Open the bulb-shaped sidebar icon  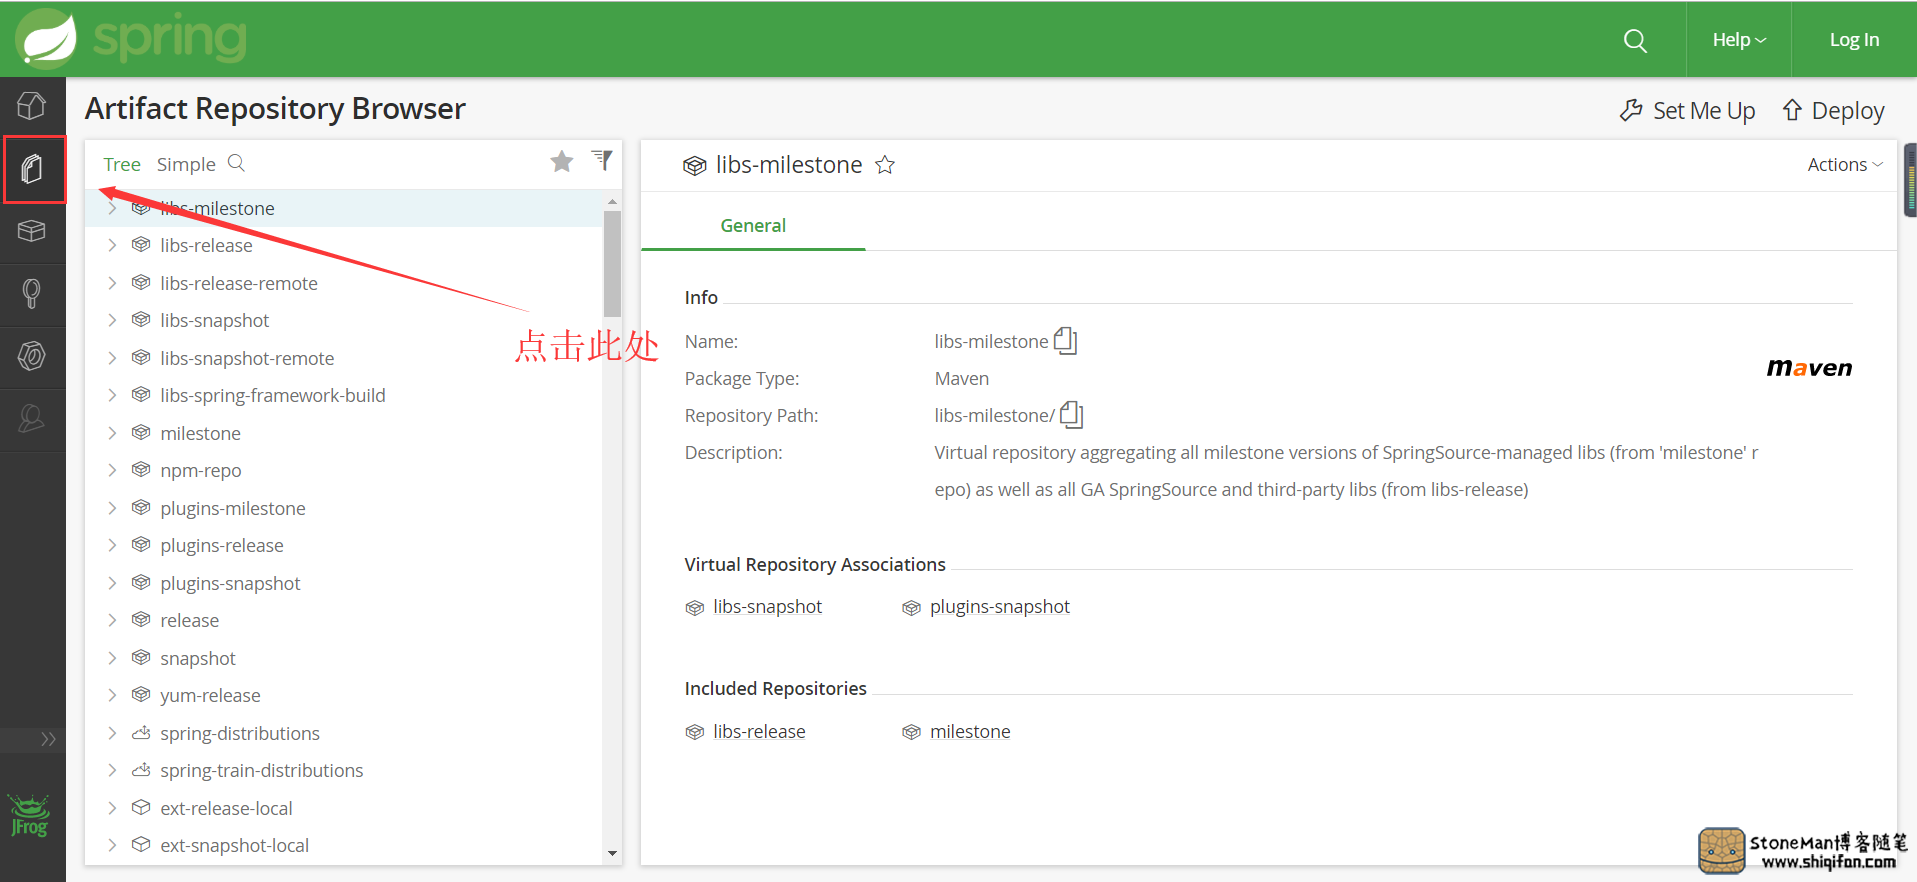click(x=32, y=294)
